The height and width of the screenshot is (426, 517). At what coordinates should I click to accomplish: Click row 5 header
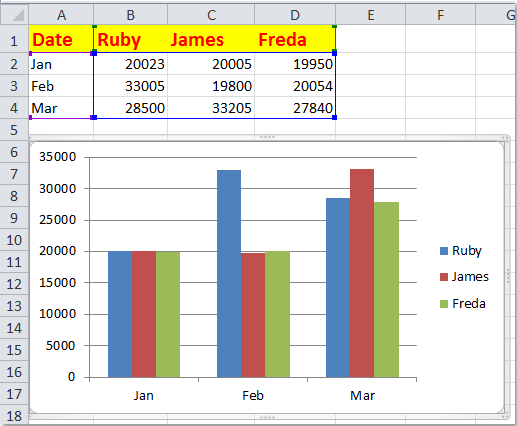(14, 130)
